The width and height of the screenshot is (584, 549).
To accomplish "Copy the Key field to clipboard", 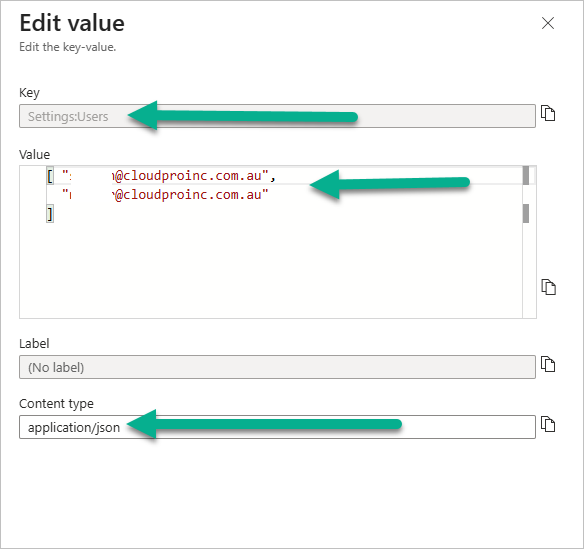I will 548,113.
